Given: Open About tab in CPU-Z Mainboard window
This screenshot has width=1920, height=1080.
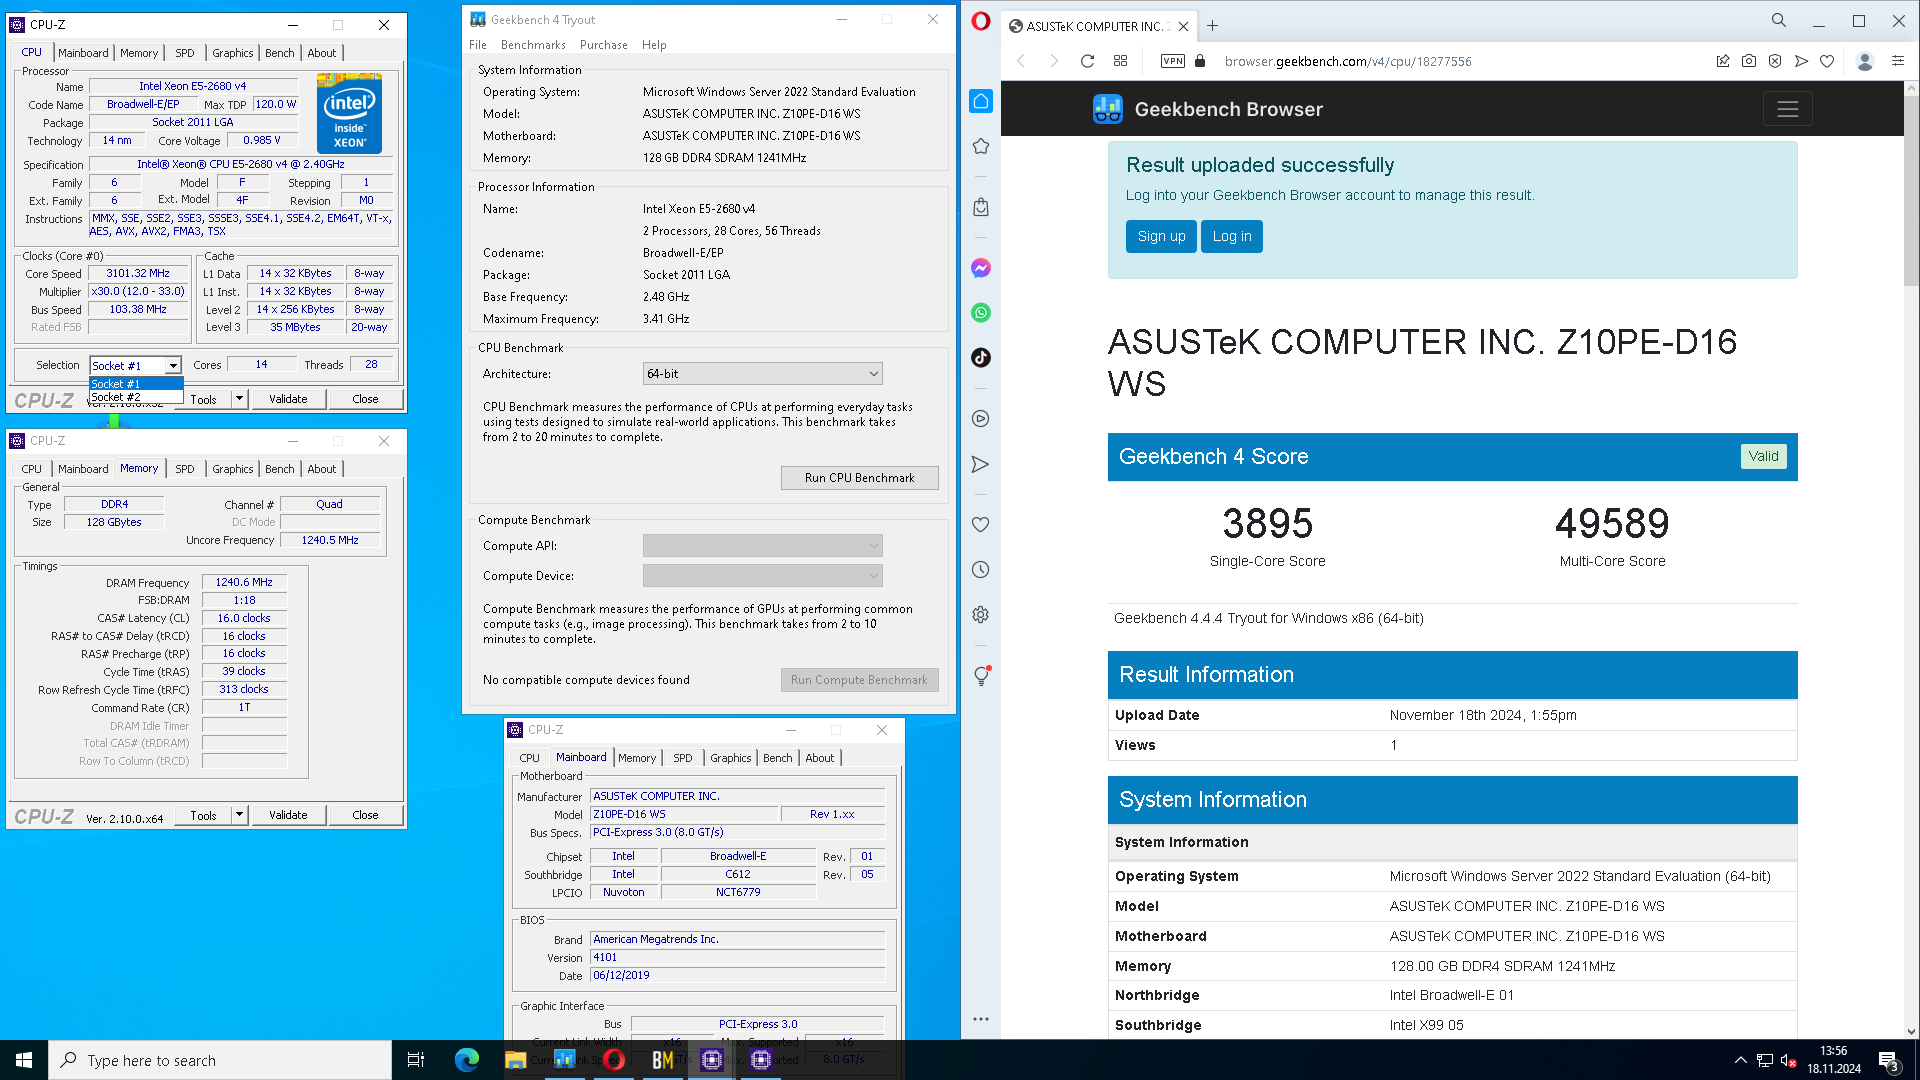Looking at the screenshot, I should point(820,758).
